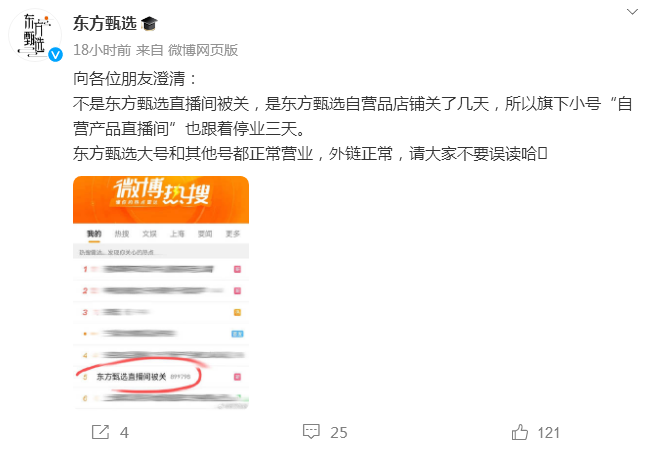Click the blue verified badge on avatar
The height and width of the screenshot is (450, 658).
tap(55, 55)
